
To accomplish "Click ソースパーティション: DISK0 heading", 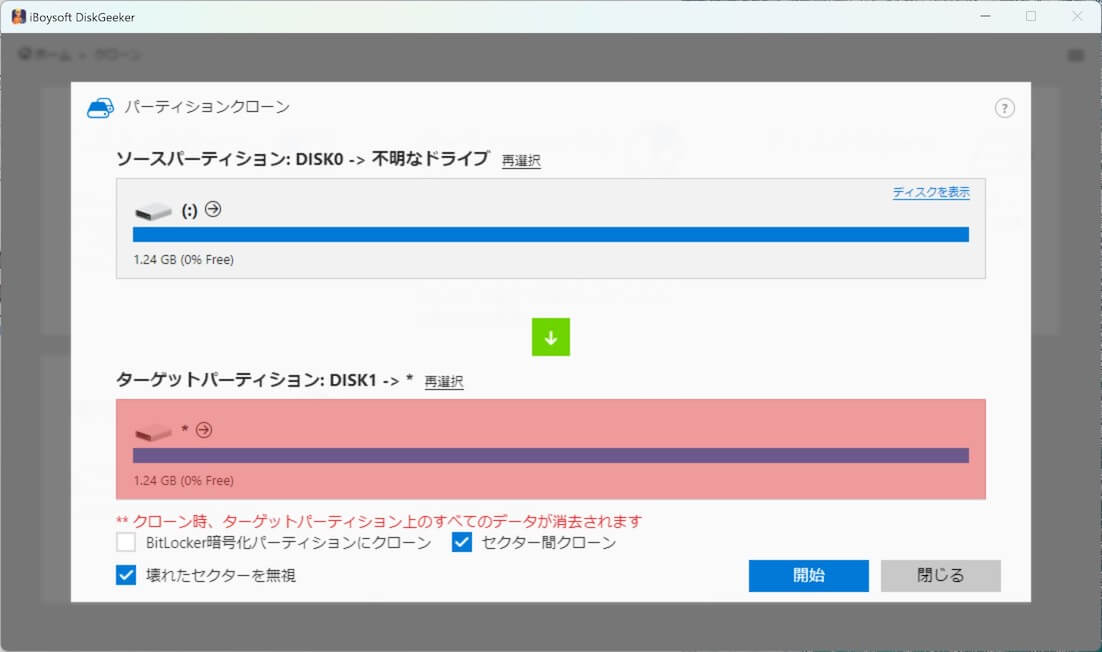I will click(x=302, y=159).
